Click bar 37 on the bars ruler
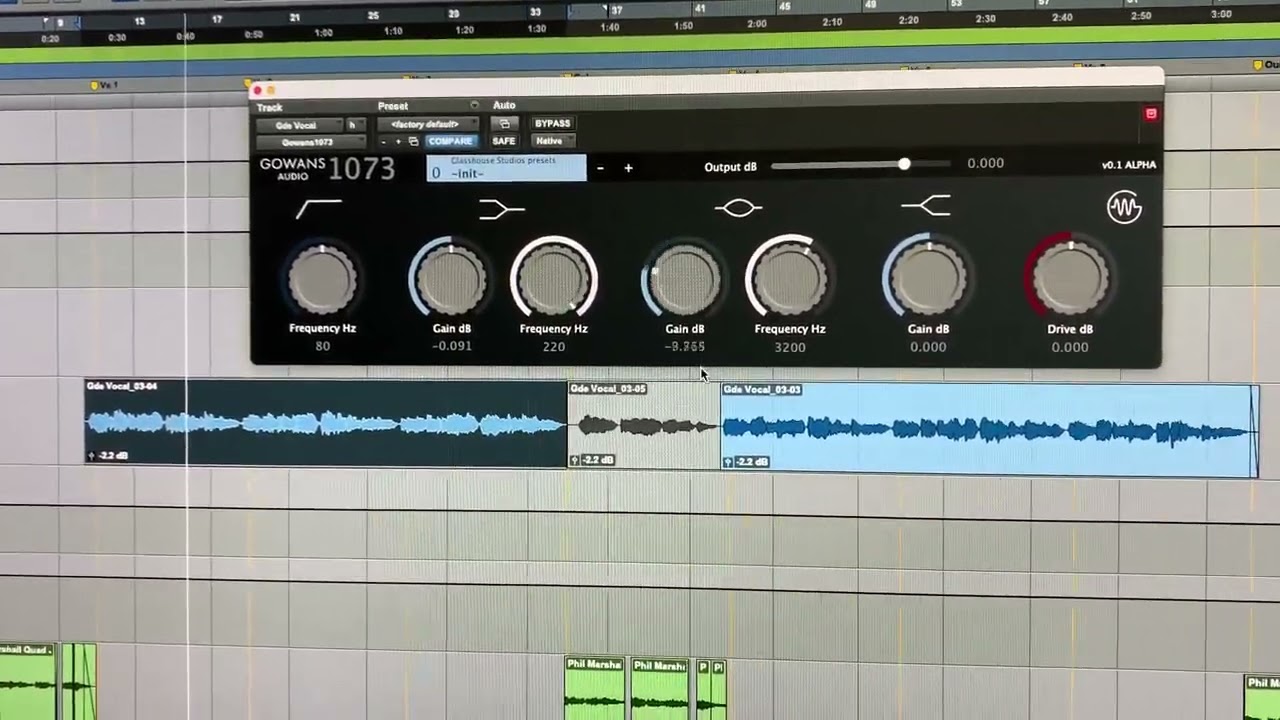Image resolution: width=1280 pixels, height=720 pixels. click(616, 10)
